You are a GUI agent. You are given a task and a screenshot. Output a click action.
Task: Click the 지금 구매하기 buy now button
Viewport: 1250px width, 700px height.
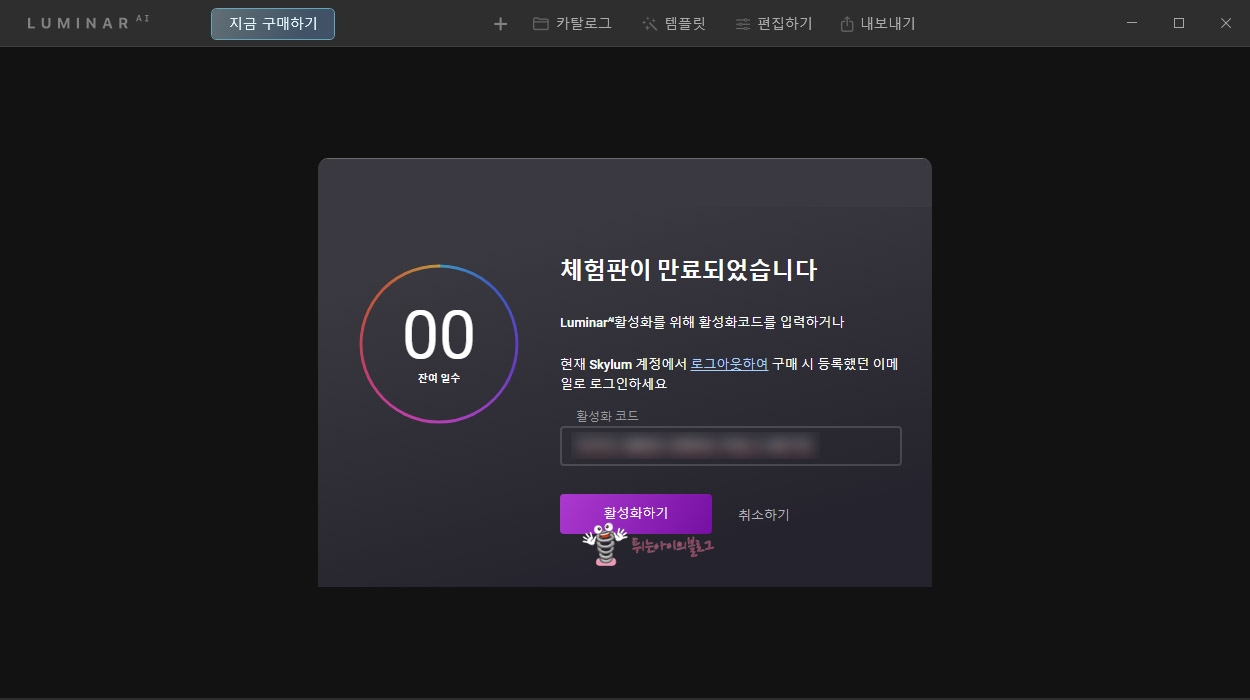272,23
